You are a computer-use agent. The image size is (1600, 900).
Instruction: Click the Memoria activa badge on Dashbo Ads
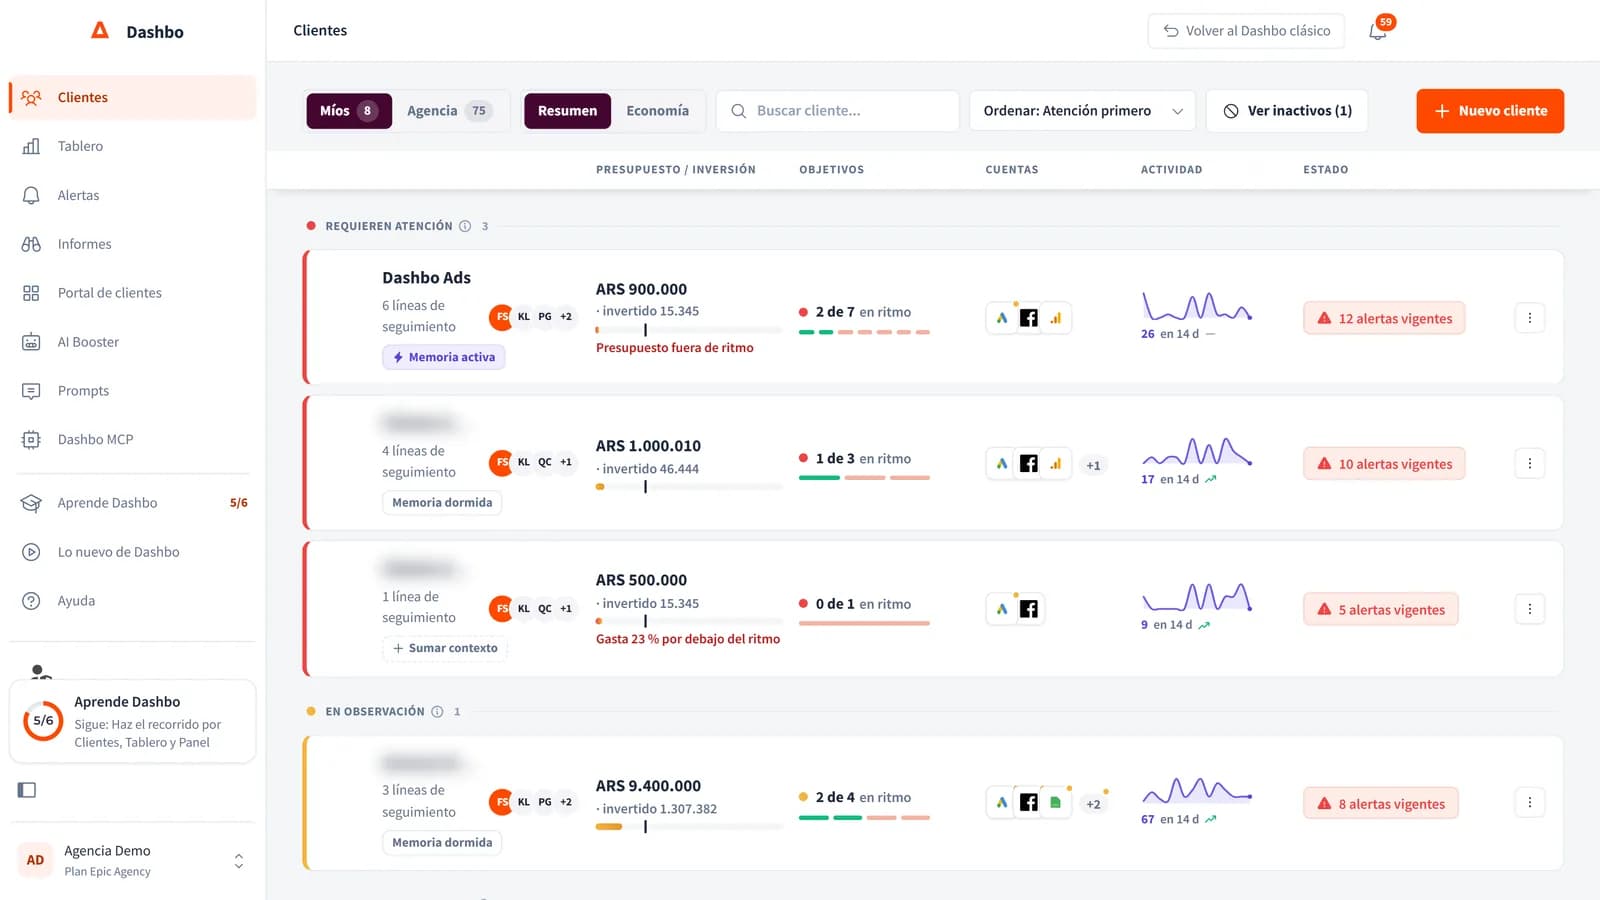point(443,357)
